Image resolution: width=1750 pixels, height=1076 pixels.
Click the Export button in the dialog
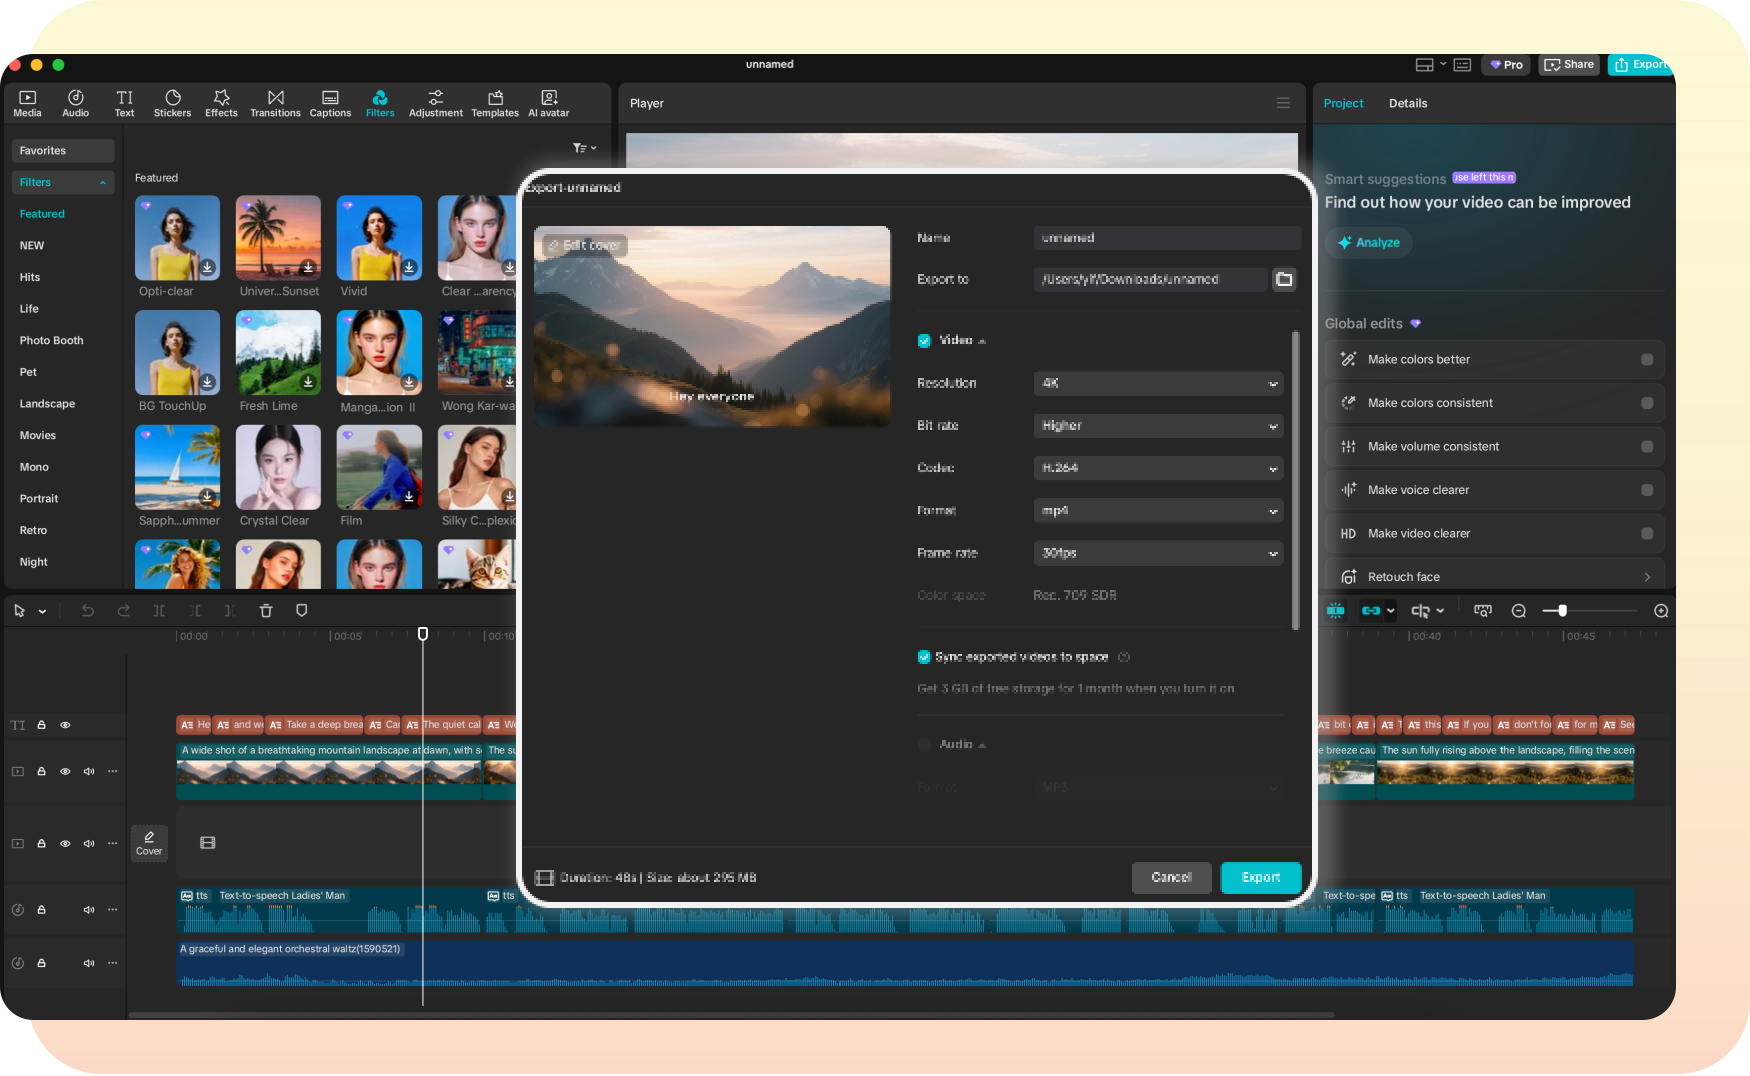(x=1260, y=877)
